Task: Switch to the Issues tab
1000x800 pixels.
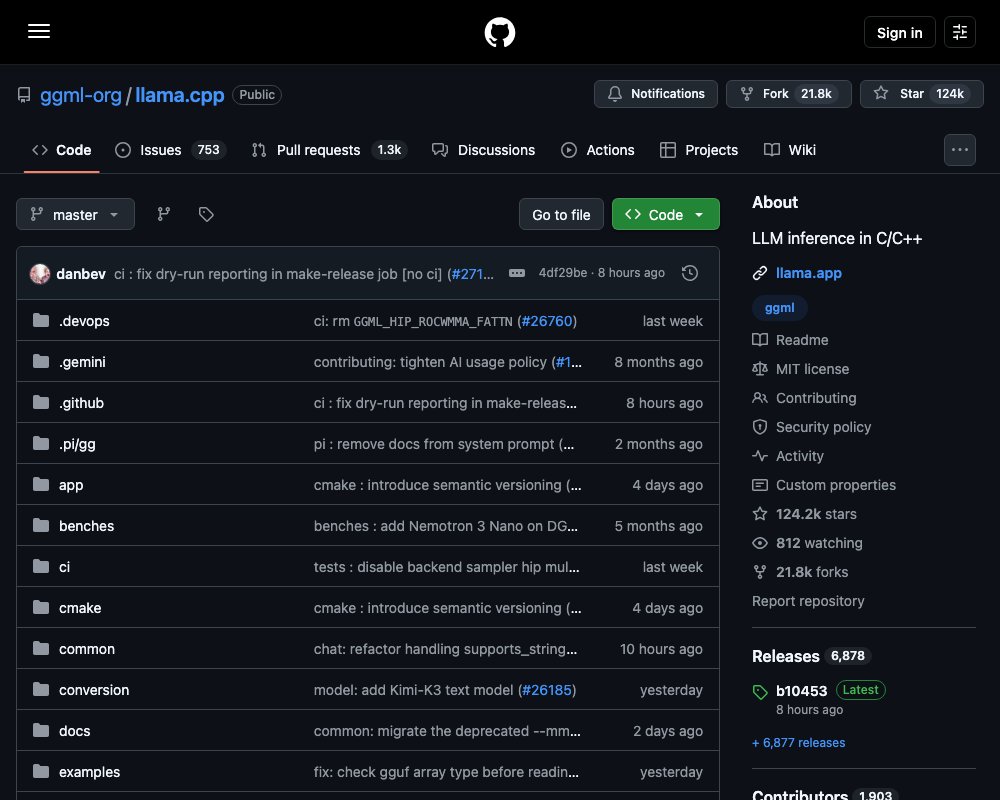Action: pyautogui.click(x=170, y=150)
